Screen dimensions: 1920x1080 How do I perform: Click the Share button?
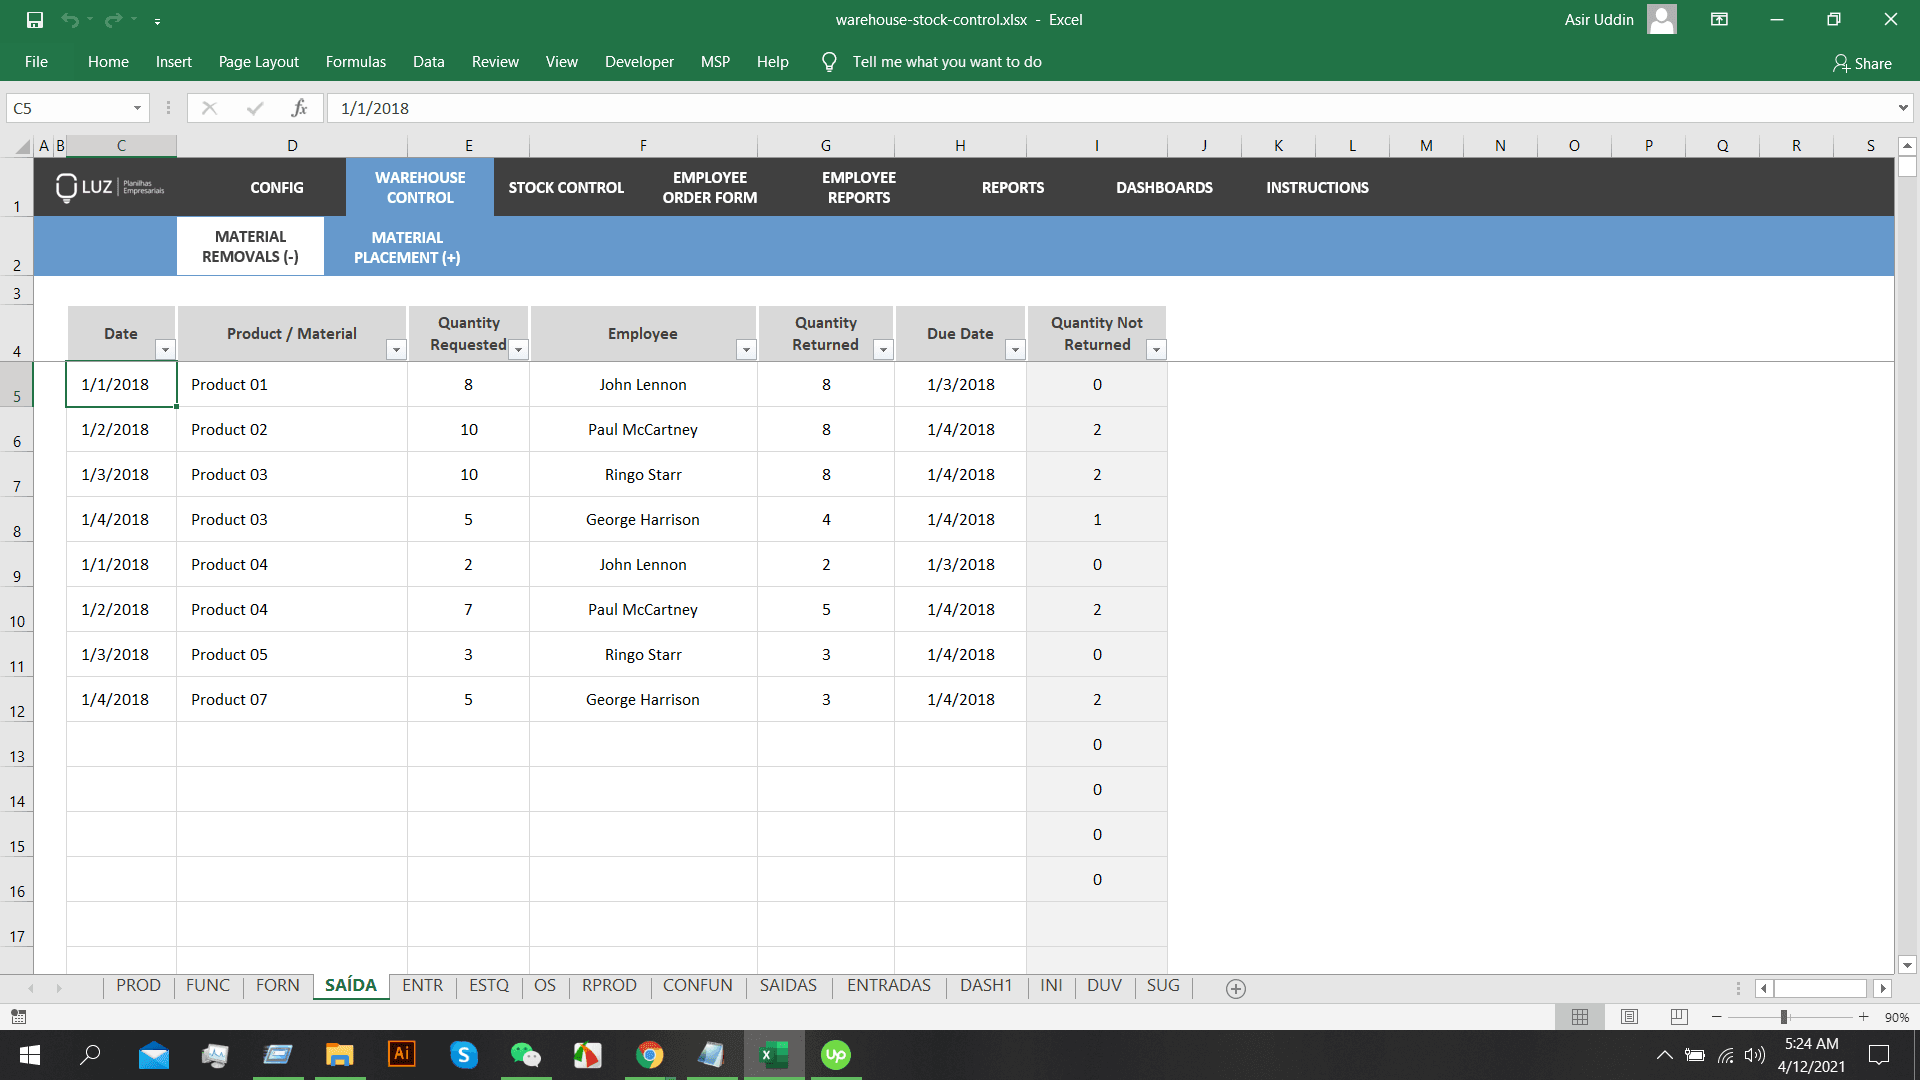click(1862, 63)
